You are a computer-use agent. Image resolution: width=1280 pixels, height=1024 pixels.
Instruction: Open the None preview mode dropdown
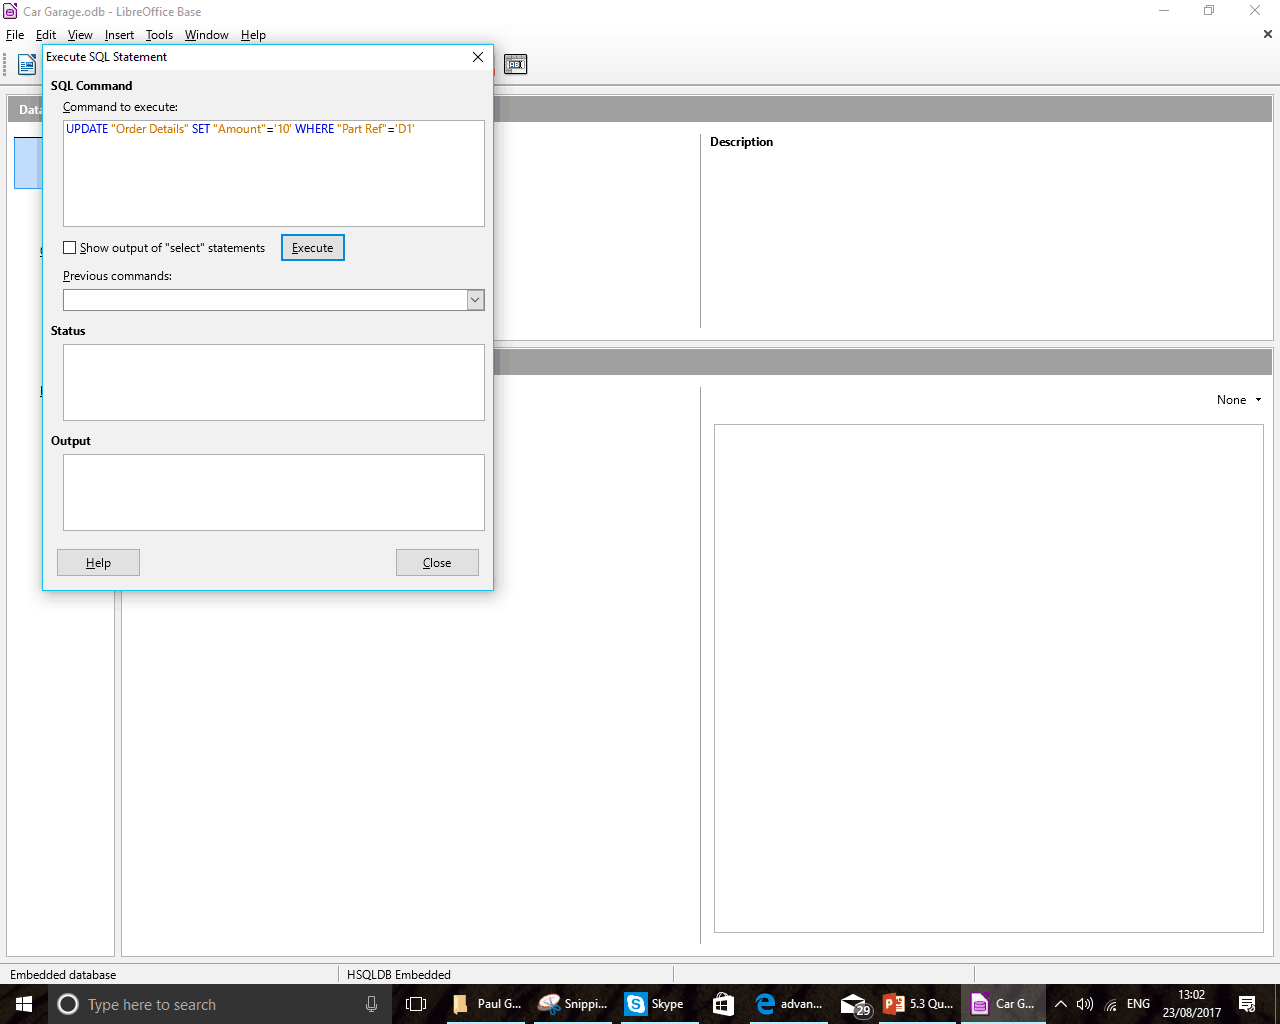click(x=1239, y=400)
